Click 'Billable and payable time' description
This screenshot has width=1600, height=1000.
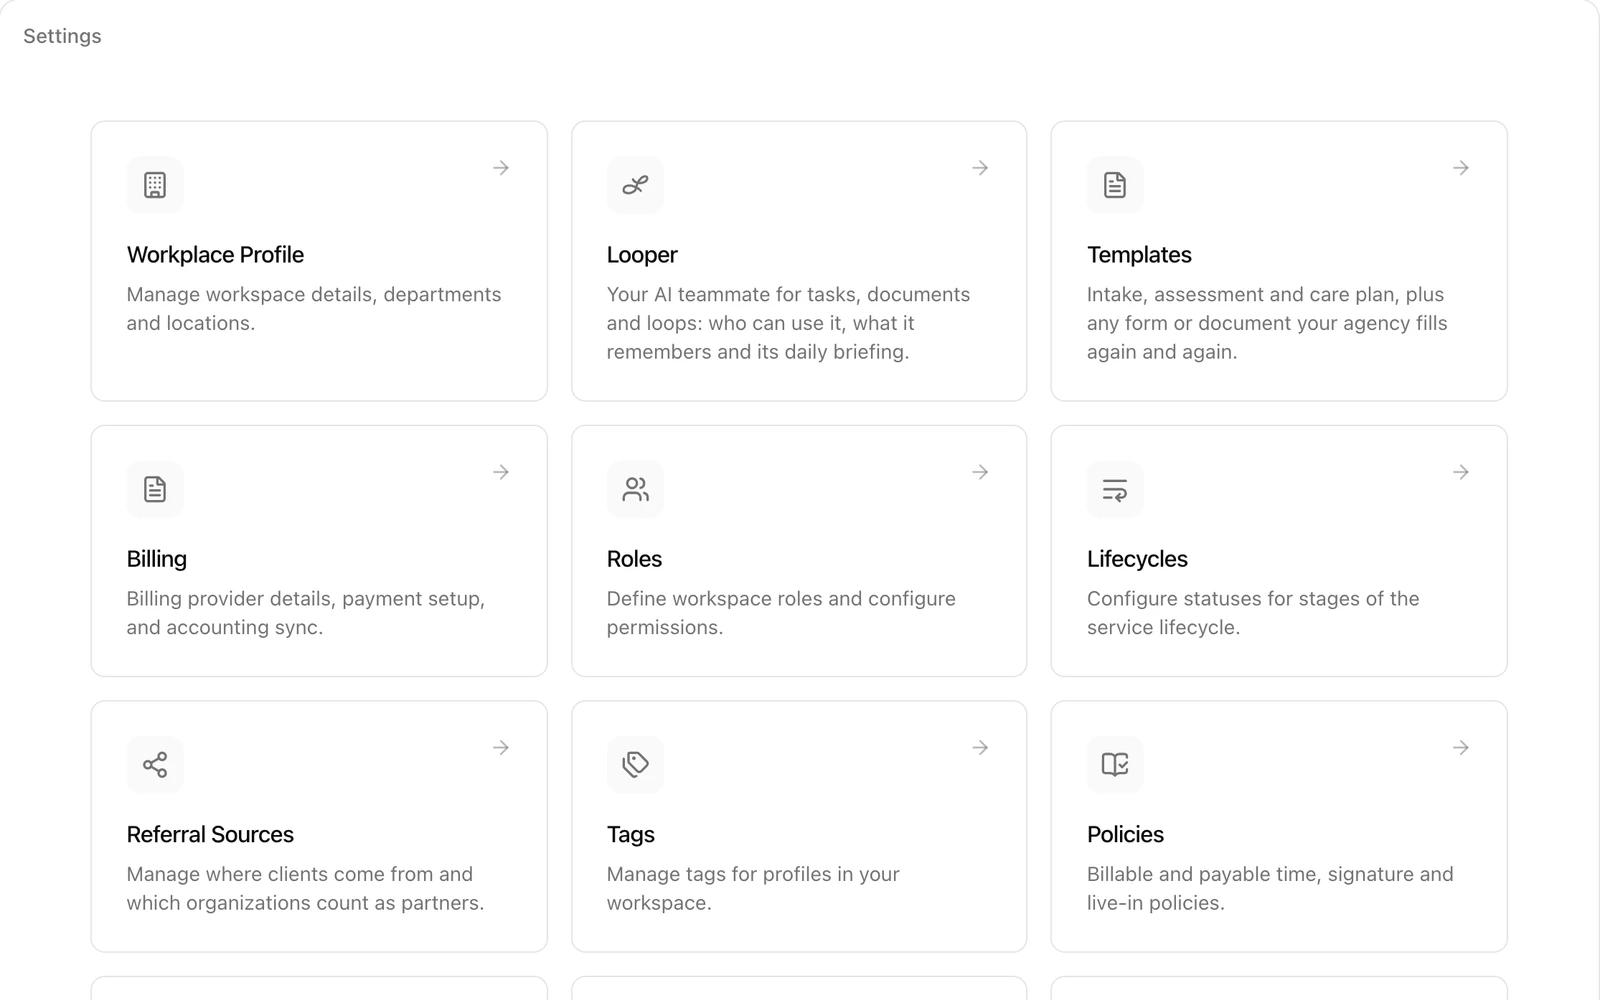point(1270,888)
